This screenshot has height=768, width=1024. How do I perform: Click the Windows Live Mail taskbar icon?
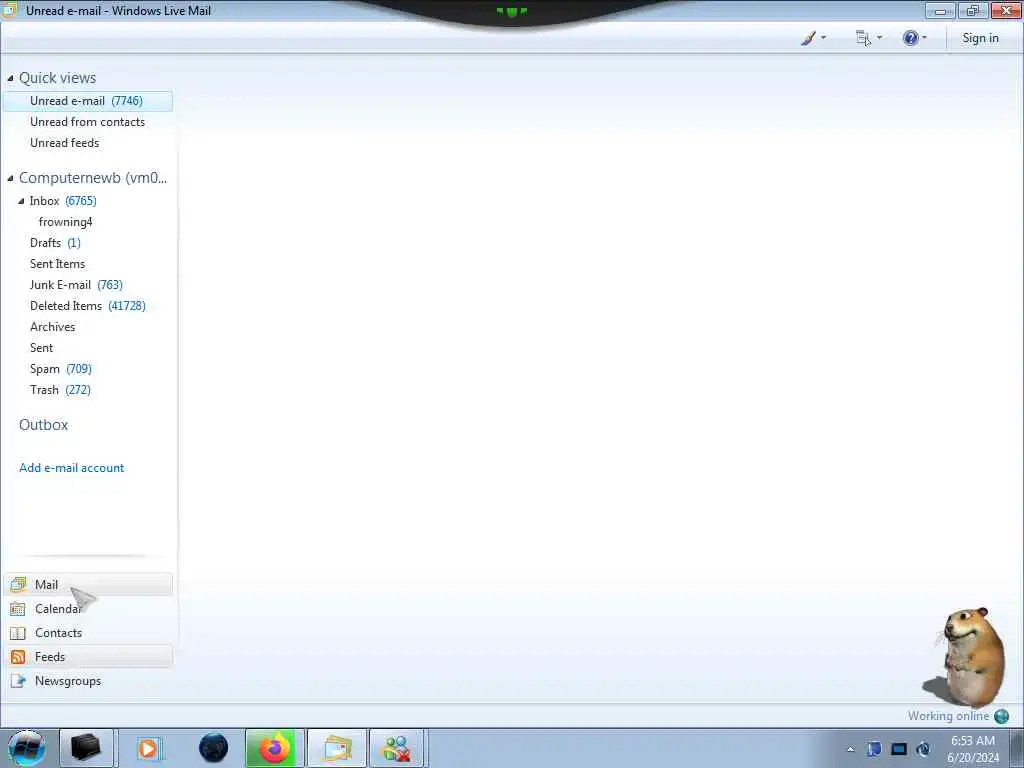[x=337, y=748]
